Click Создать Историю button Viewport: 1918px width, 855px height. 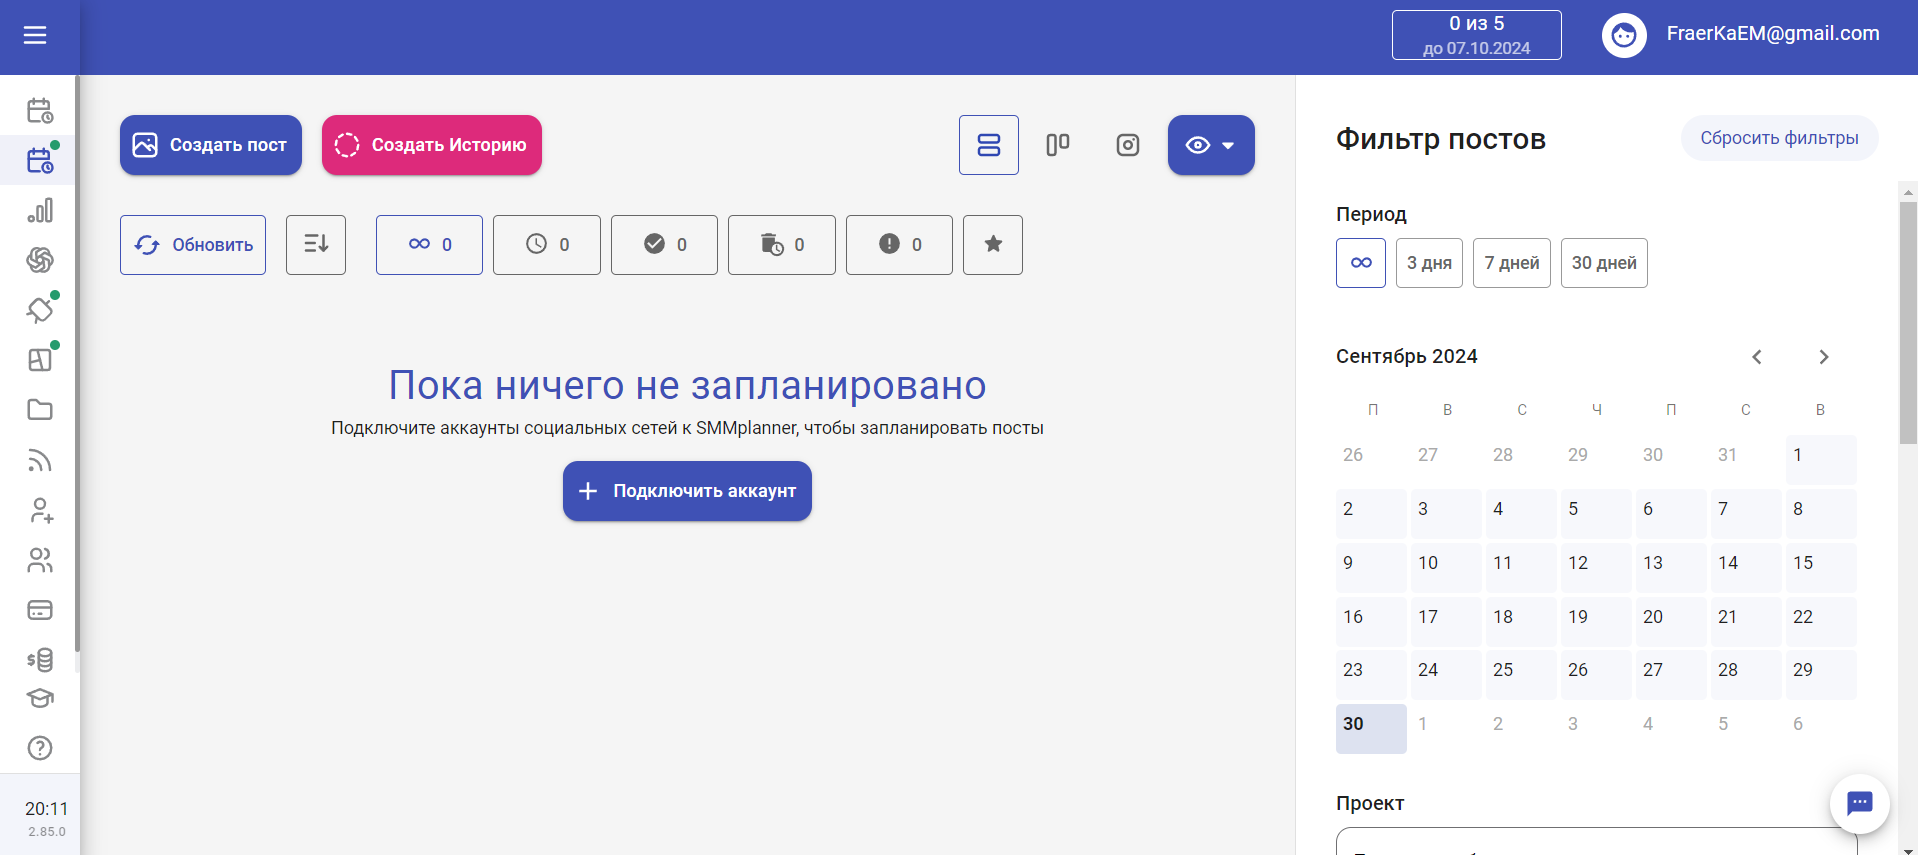[432, 145]
